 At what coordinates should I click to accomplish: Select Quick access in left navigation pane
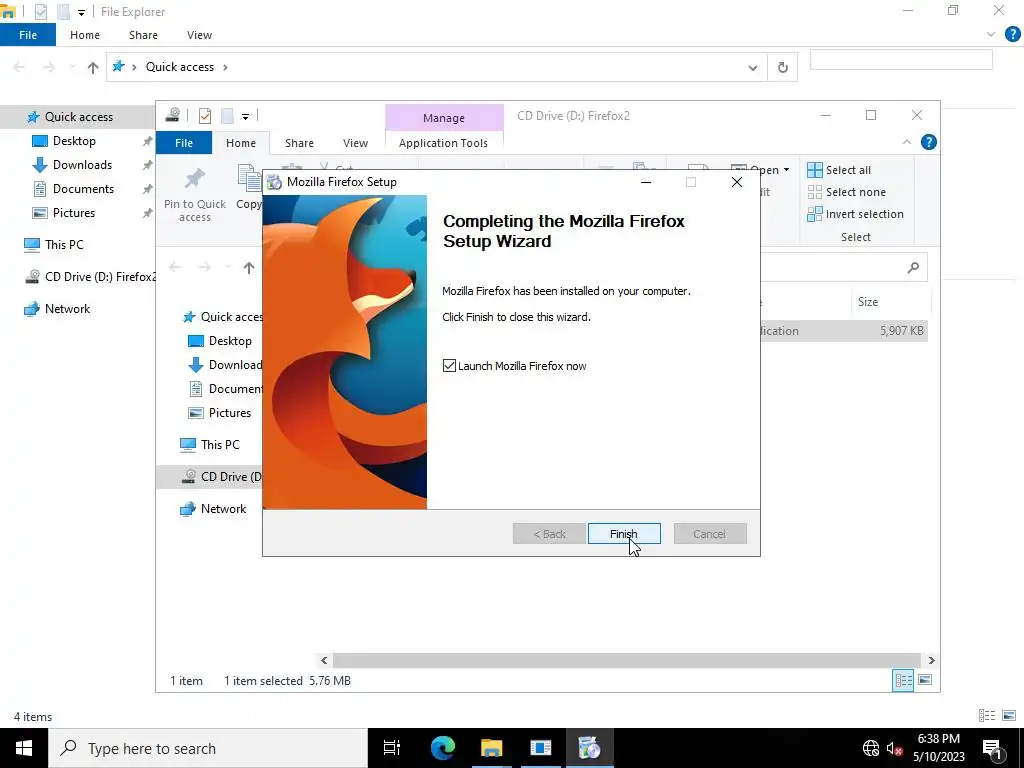pyautogui.click(x=78, y=117)
